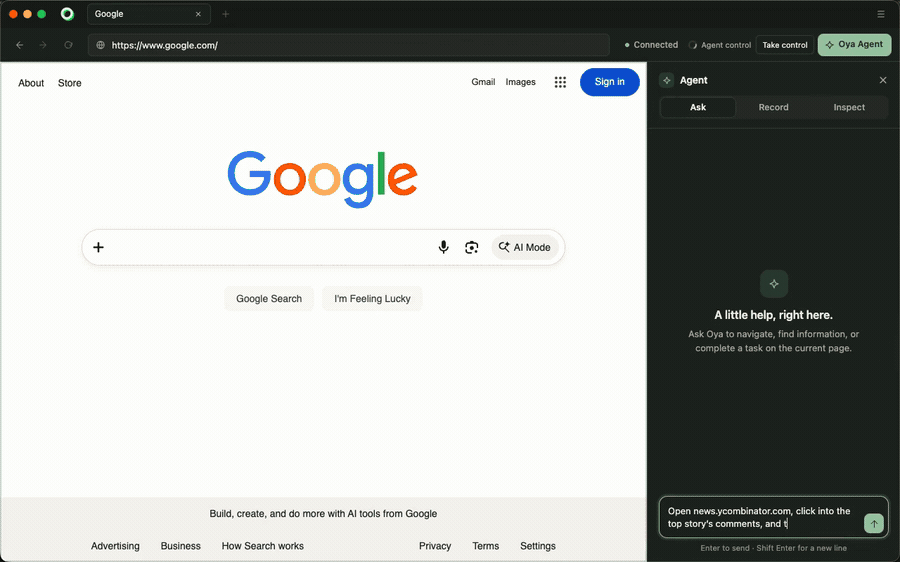
Task: Click the 'Build, create, and do more' link
Action: click(323, 514)
